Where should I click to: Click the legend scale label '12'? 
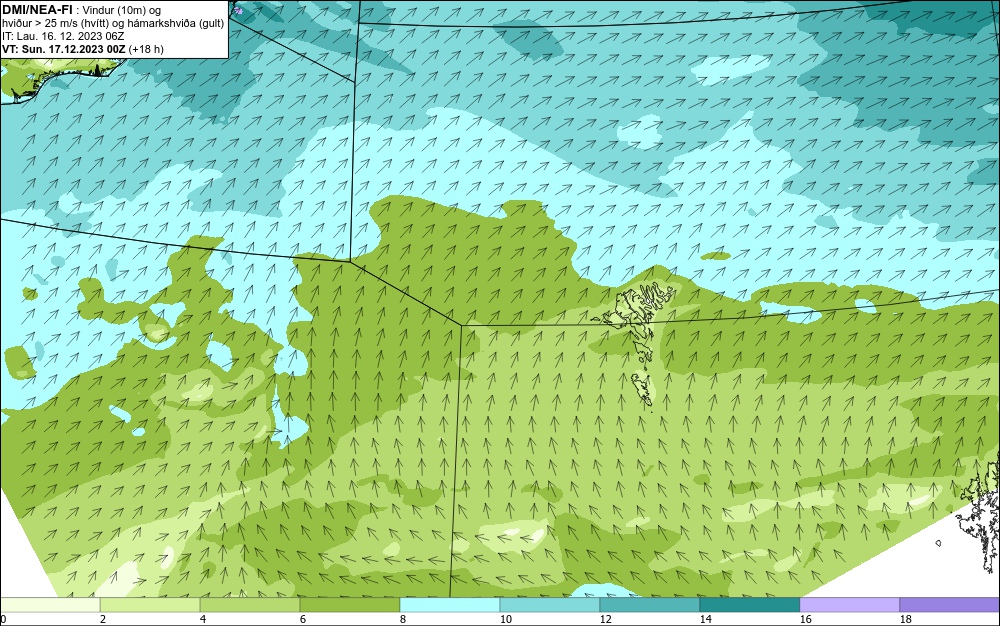(x=605, y=619)
